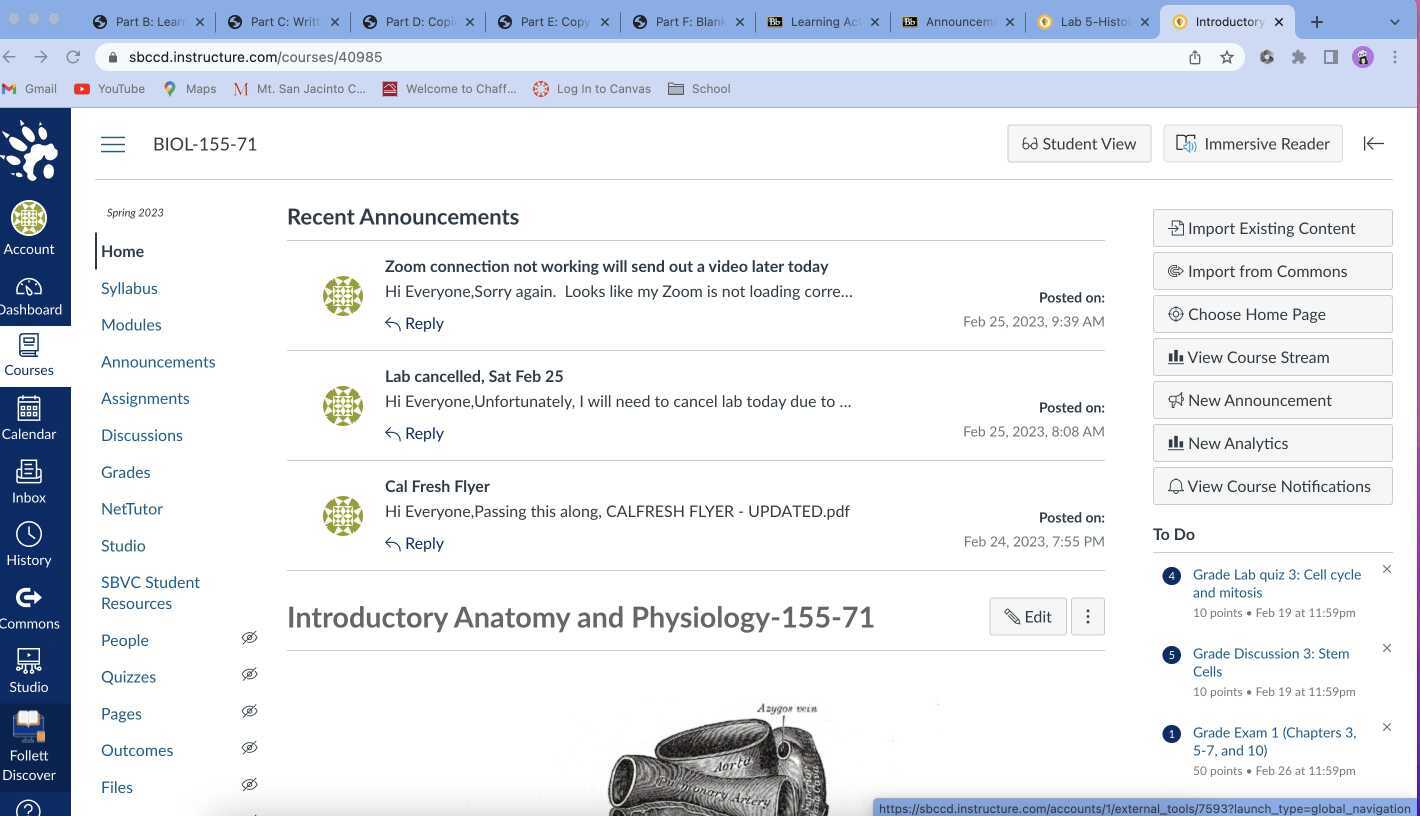Collapse the right sidebar with arrow button

click(x=1373, y=144)
